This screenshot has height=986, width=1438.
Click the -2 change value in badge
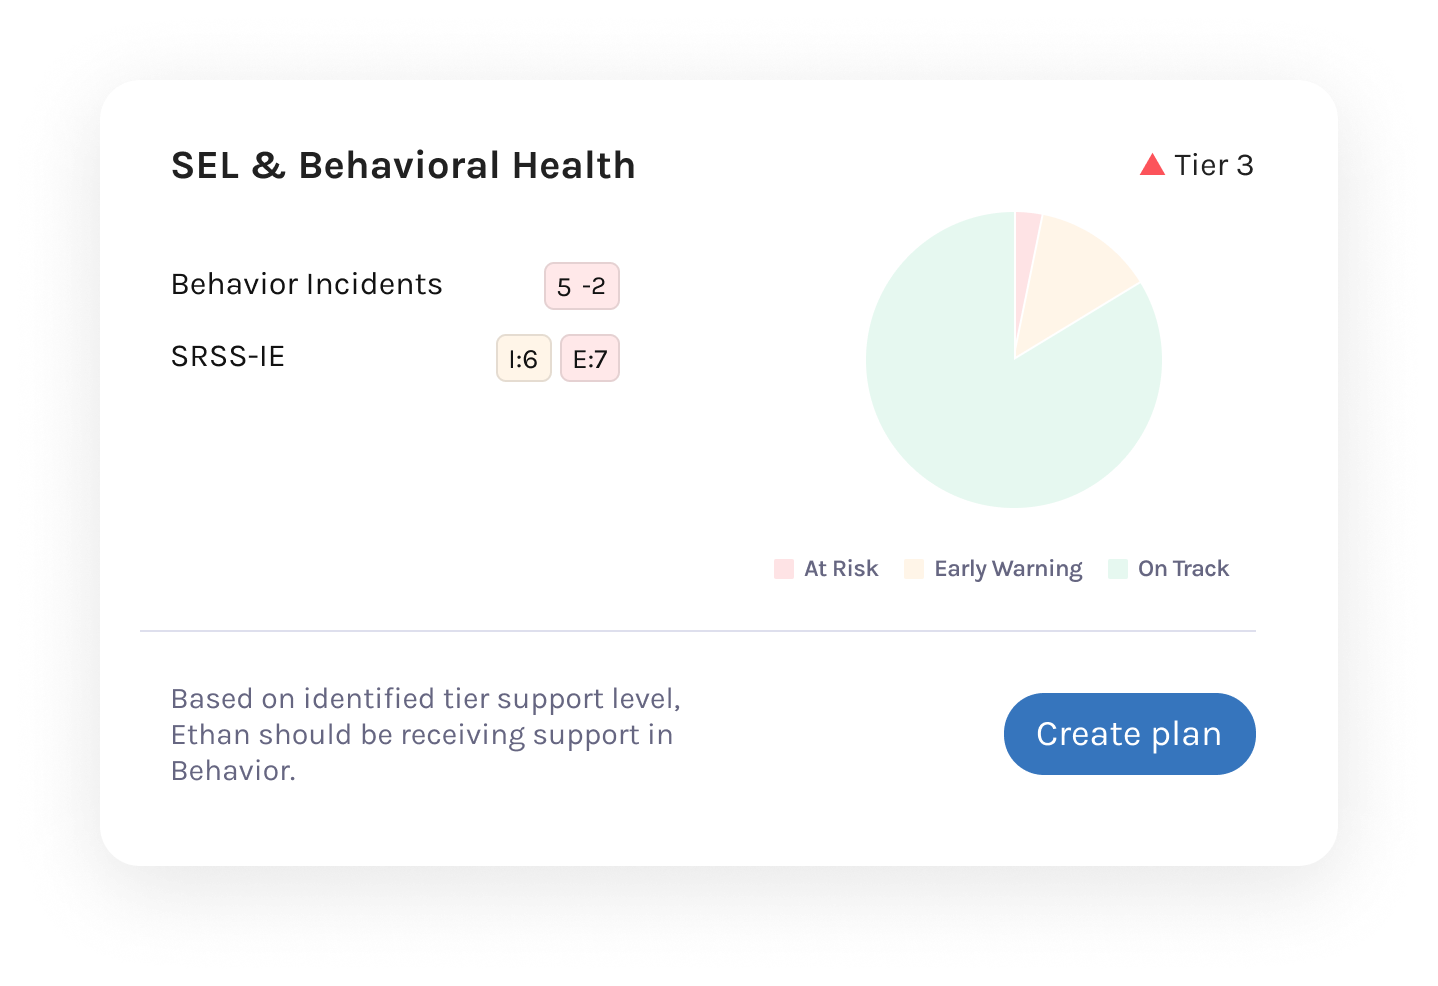[x=594, y=287]
